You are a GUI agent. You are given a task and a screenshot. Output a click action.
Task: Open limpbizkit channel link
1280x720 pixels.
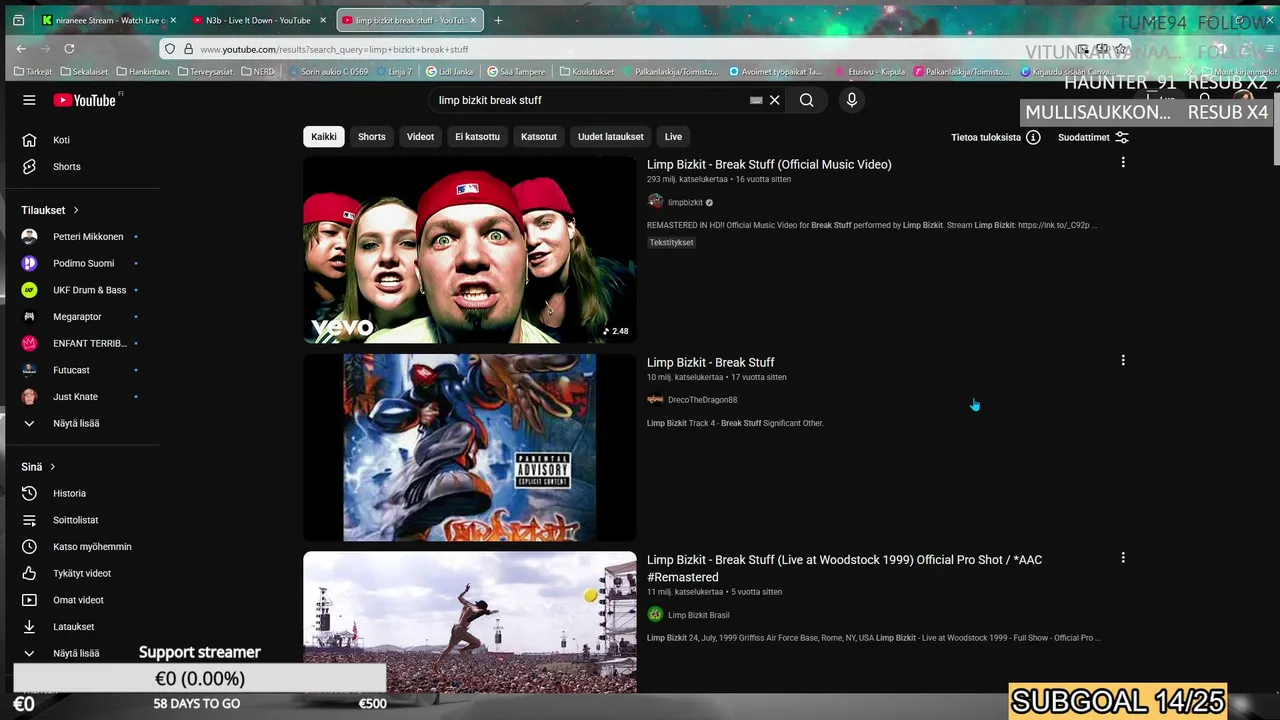pos(685,202)
